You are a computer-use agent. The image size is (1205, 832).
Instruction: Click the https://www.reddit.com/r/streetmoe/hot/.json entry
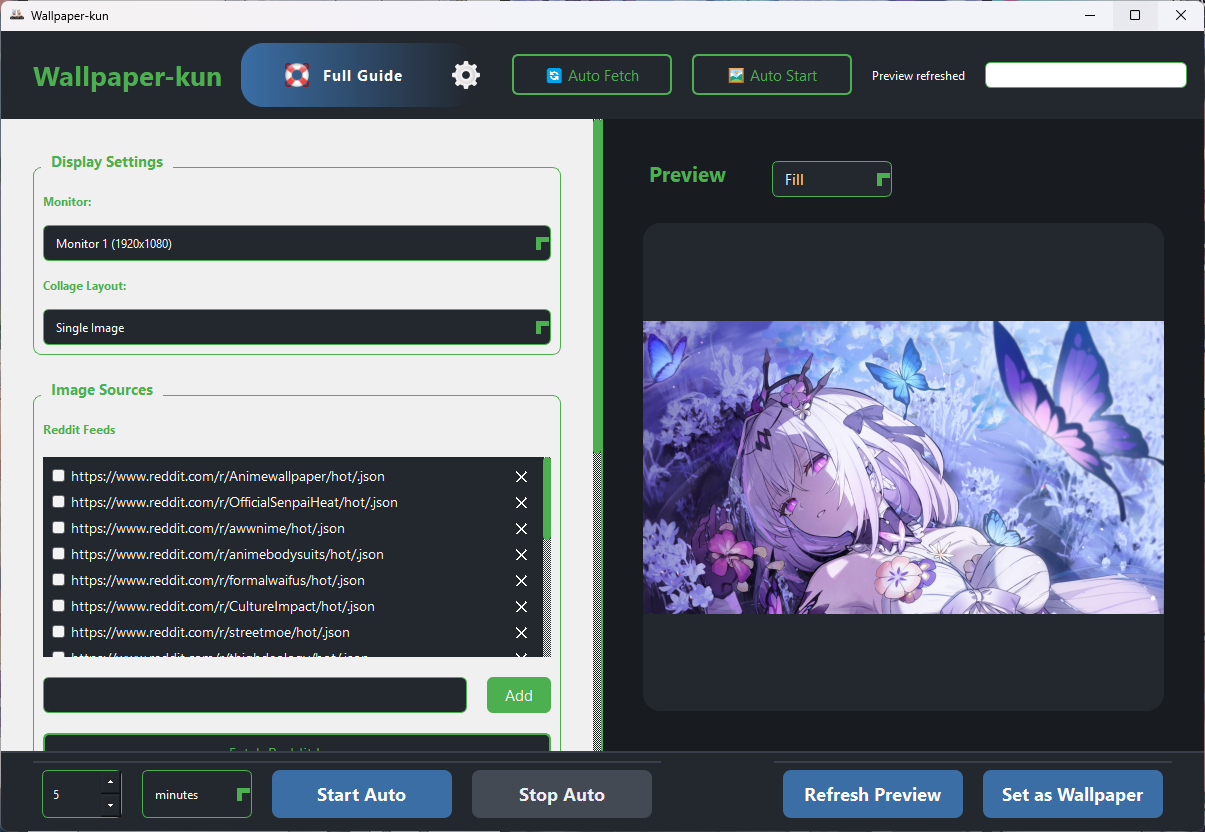pyautogui.click(x=210, y=632)
